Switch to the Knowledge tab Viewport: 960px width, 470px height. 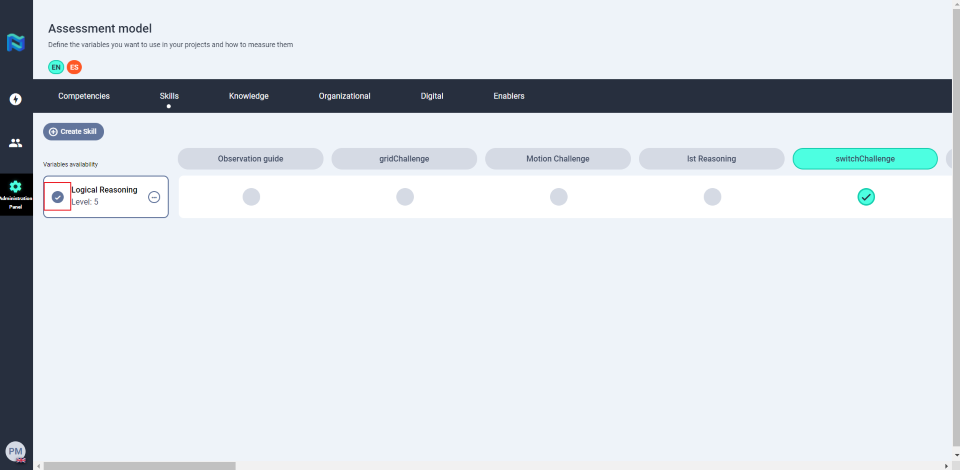[248, 96]
